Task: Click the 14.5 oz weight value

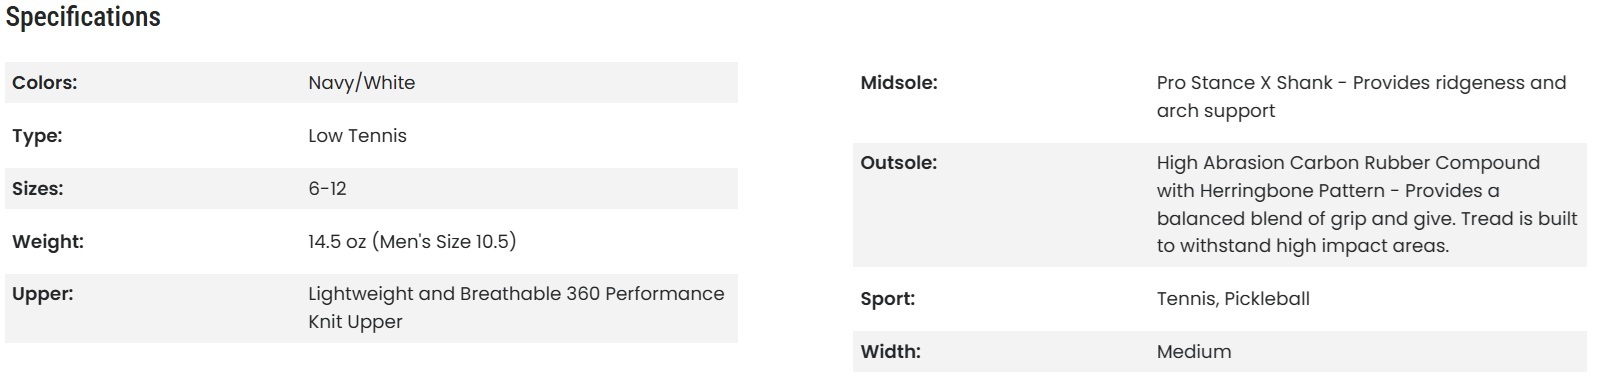Action: pos(412,242)
